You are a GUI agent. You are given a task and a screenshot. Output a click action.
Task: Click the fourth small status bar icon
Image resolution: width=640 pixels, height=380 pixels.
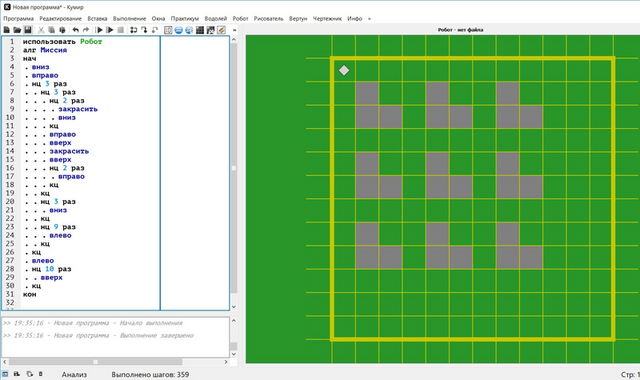(40, 374)
